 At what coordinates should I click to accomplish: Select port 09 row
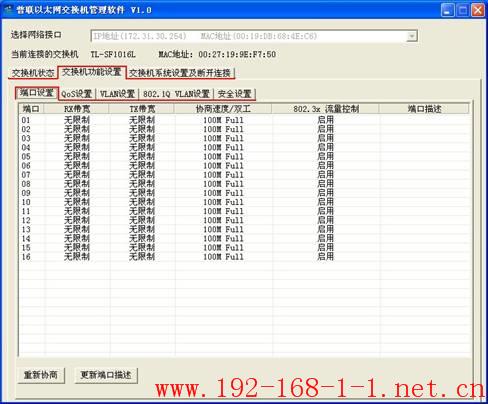[245, 193]
